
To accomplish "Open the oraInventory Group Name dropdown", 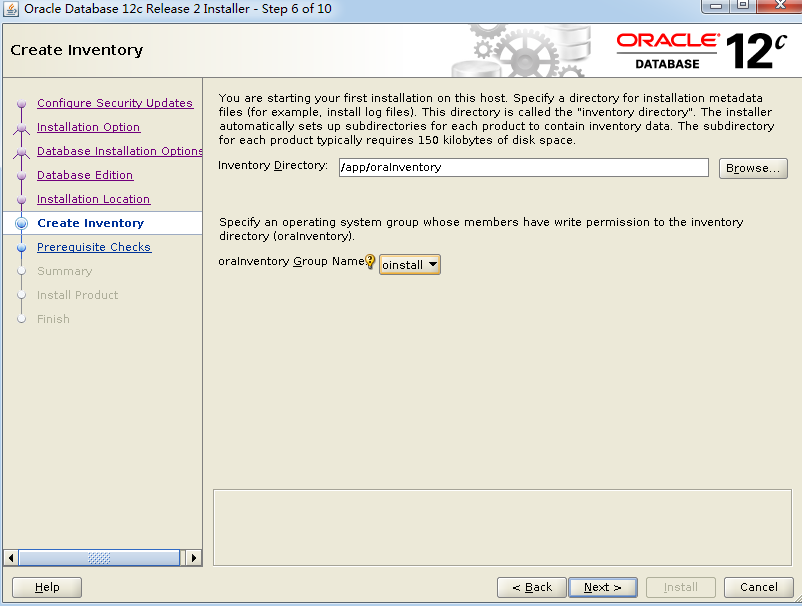I will tap(410, 264).
